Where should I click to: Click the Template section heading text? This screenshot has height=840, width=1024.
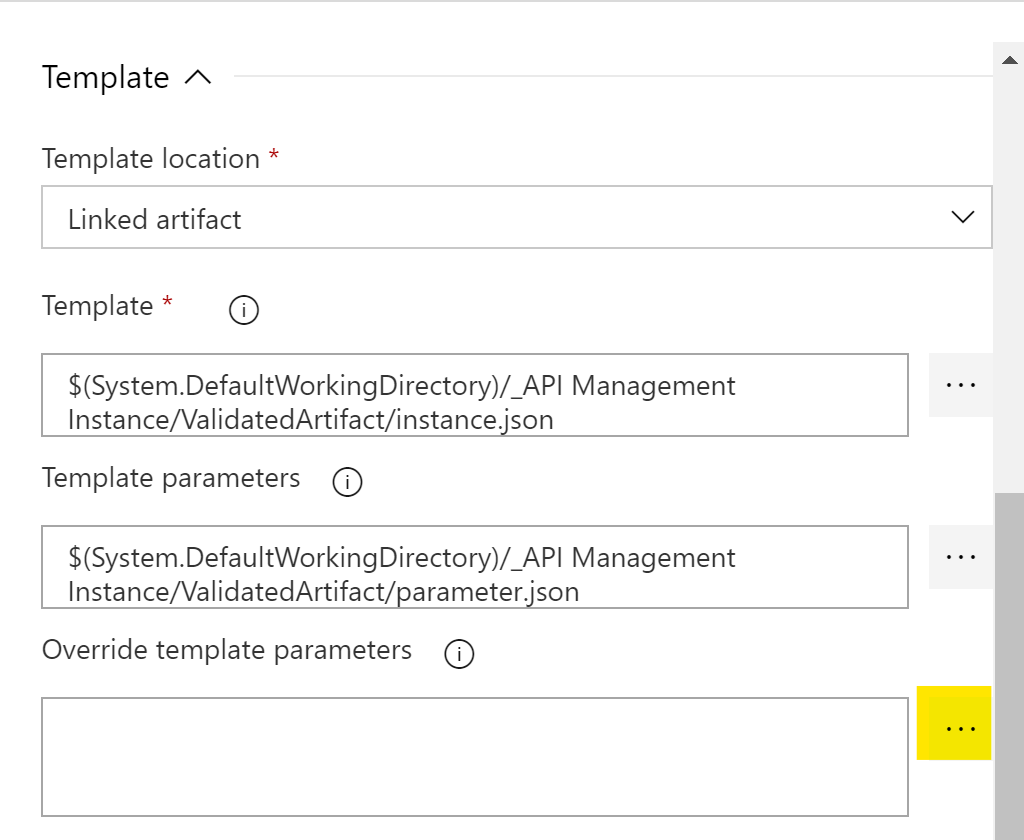106,78
